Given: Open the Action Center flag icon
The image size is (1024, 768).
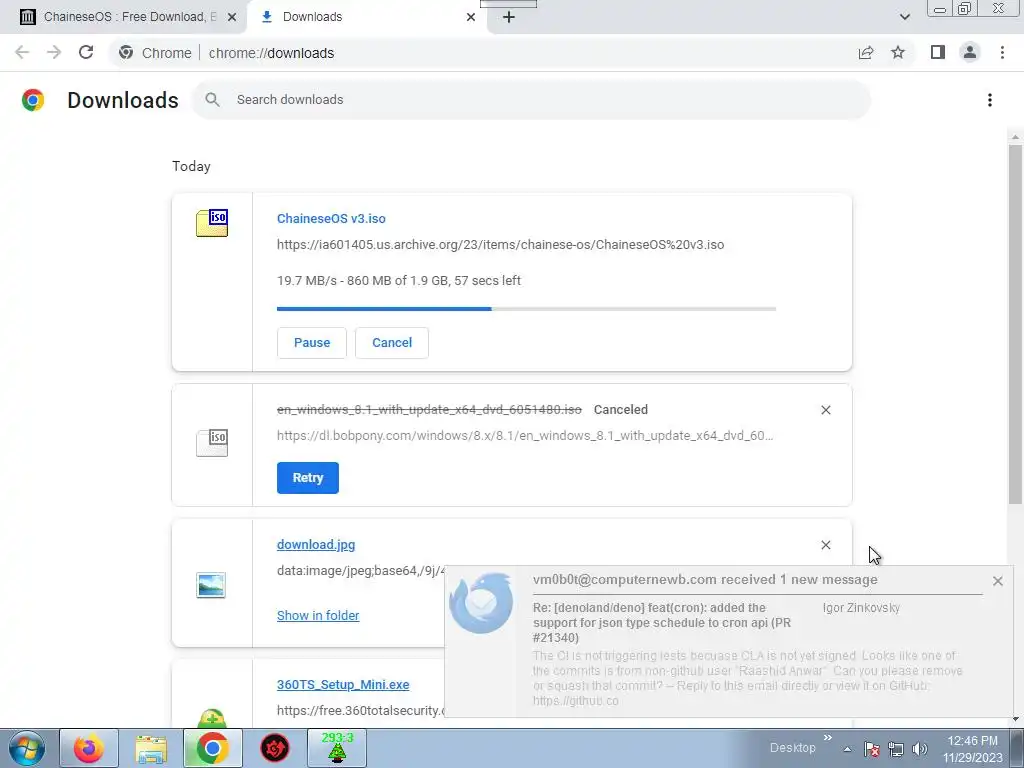Looking at the screenshot, I should [x=871, y=749].
